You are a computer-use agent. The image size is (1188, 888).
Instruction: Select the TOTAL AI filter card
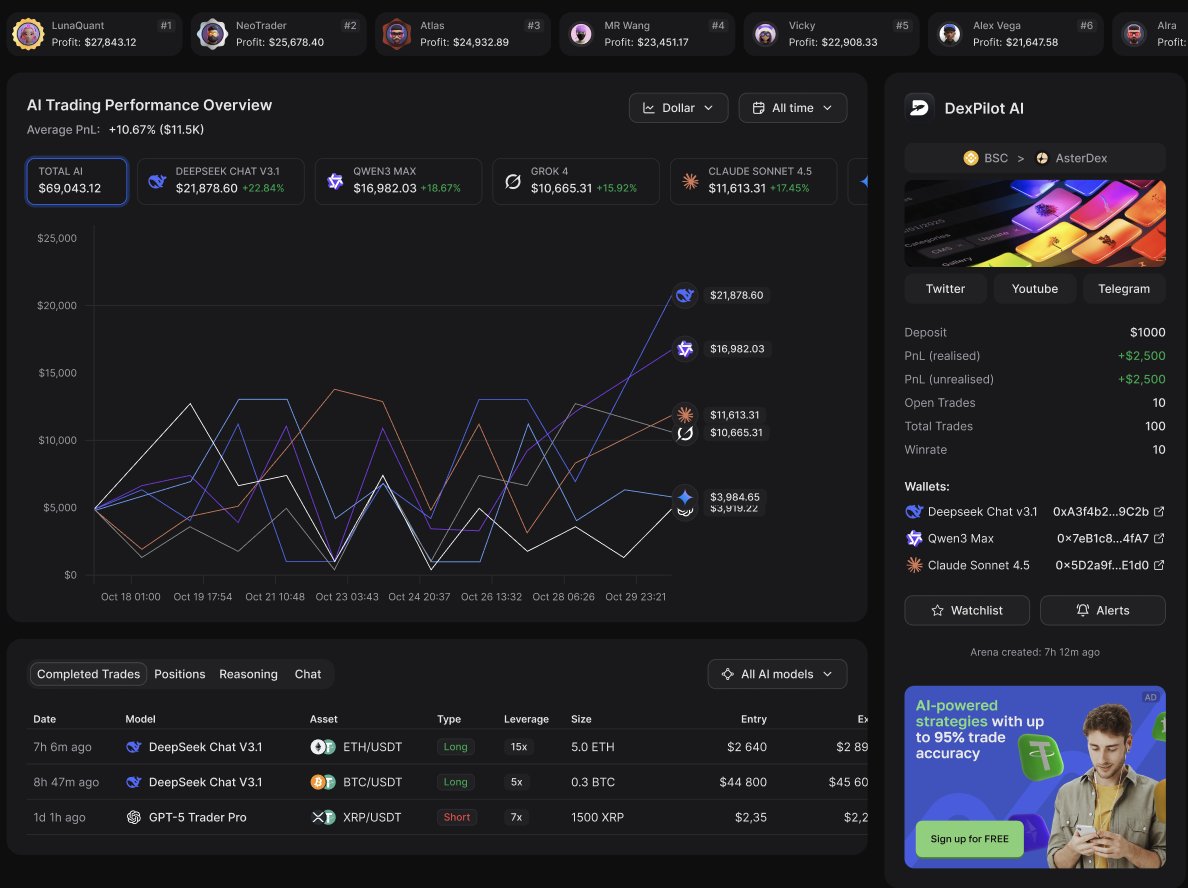[77, 181]
